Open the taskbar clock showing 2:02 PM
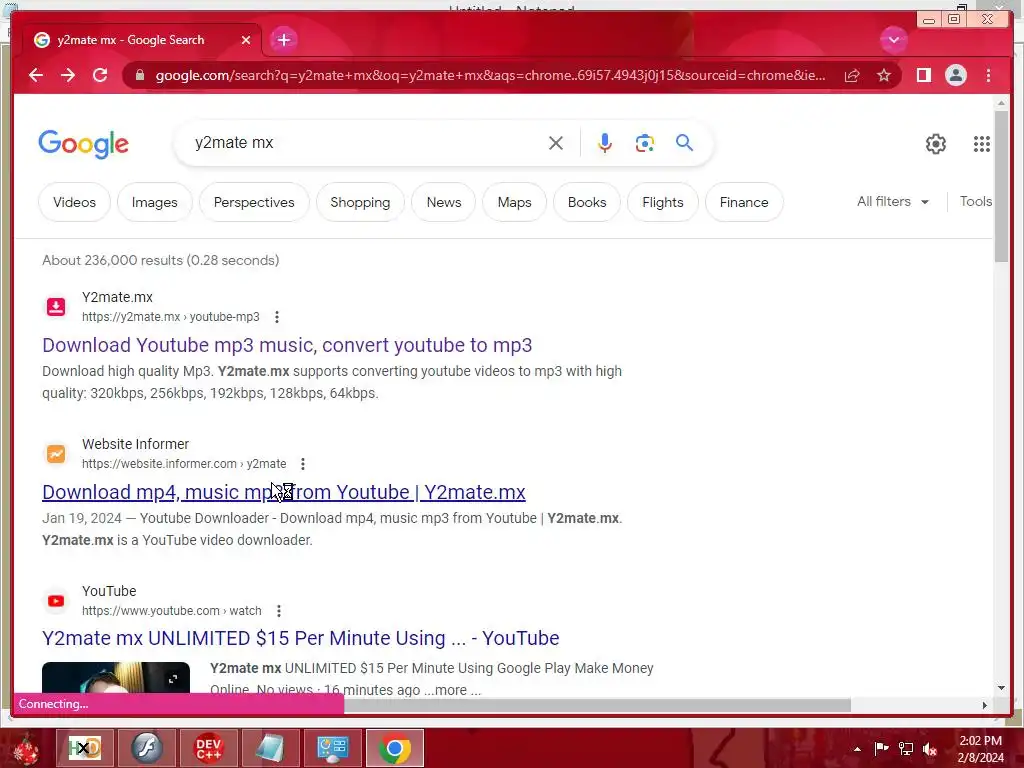 pyautogui.click(x=980, y=749)
